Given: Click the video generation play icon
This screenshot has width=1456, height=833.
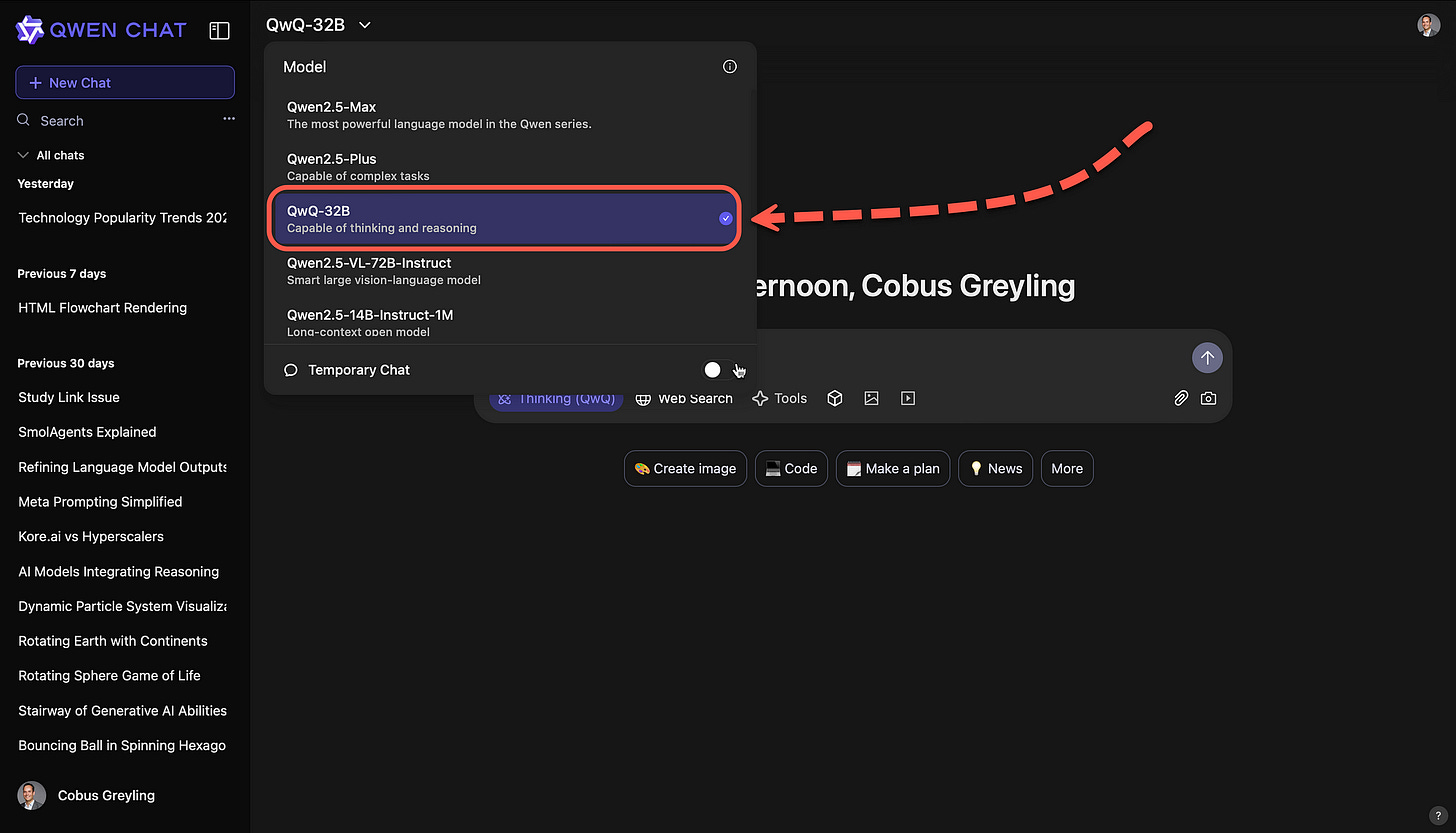Looking at the screenshot, I should 908,398.
